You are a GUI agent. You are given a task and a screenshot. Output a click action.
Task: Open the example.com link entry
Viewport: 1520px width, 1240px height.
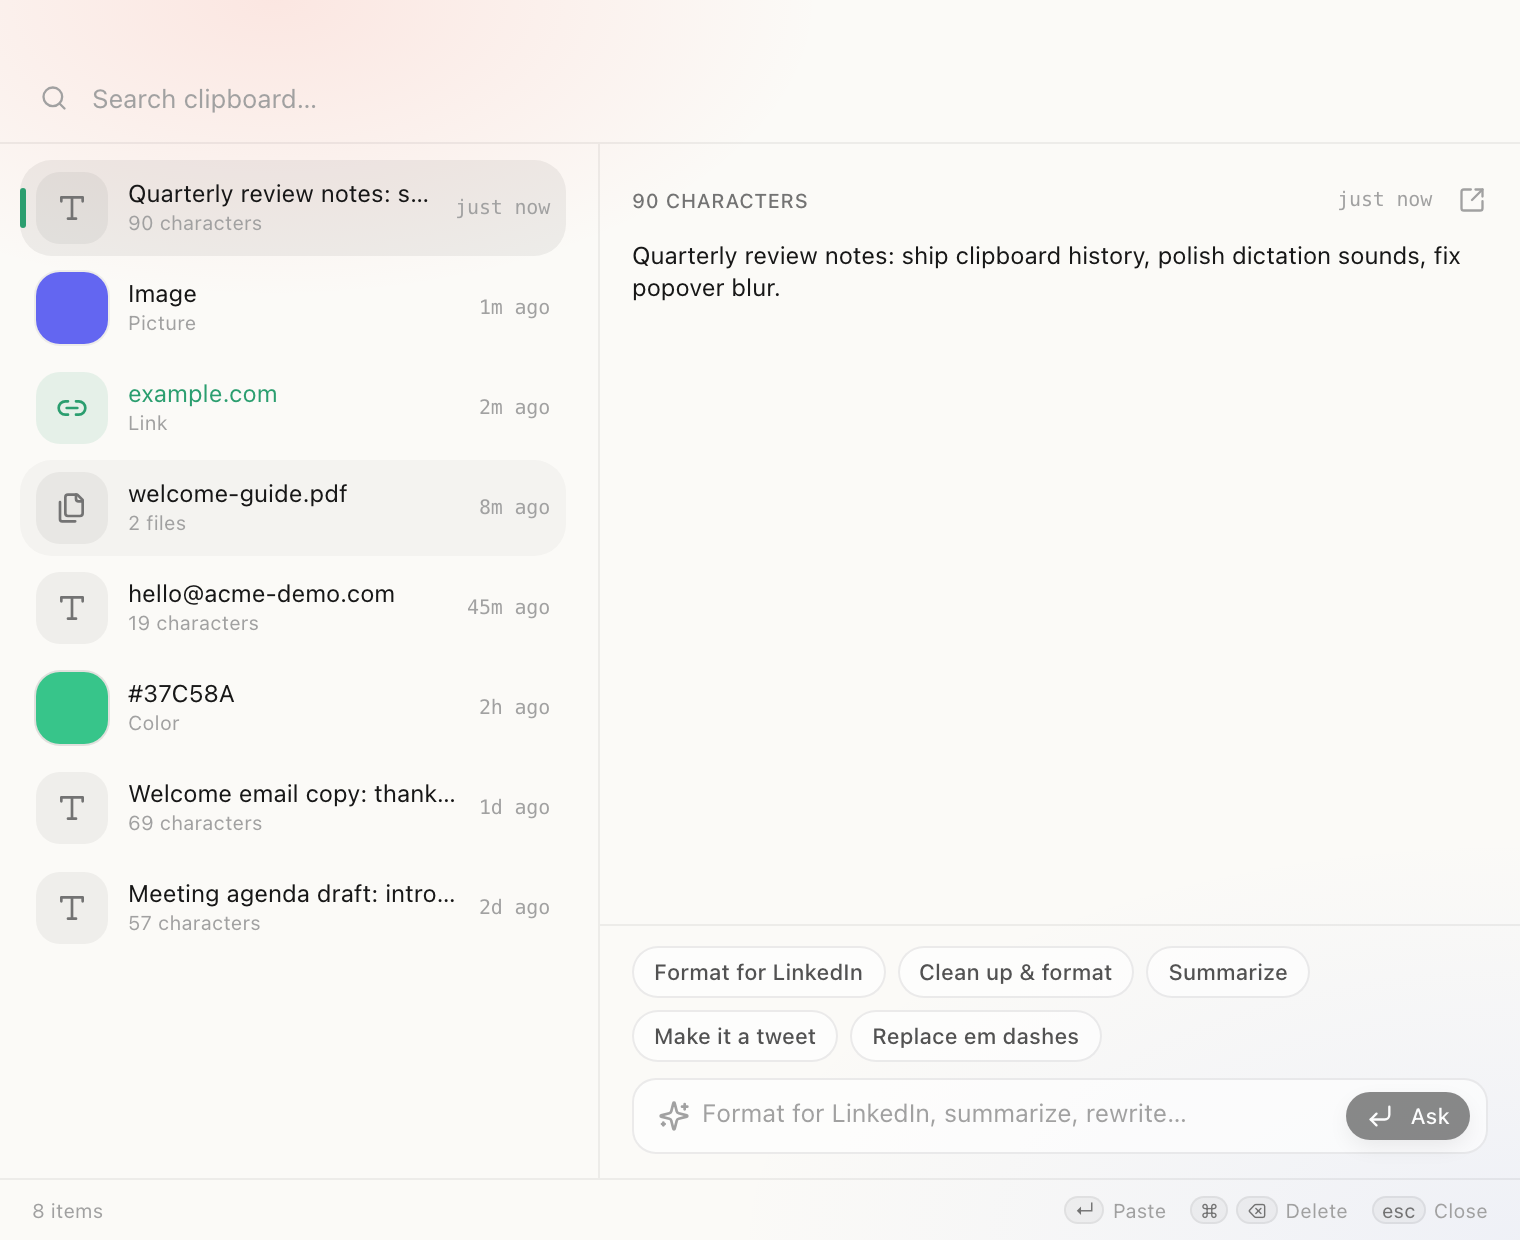[202, 394]
